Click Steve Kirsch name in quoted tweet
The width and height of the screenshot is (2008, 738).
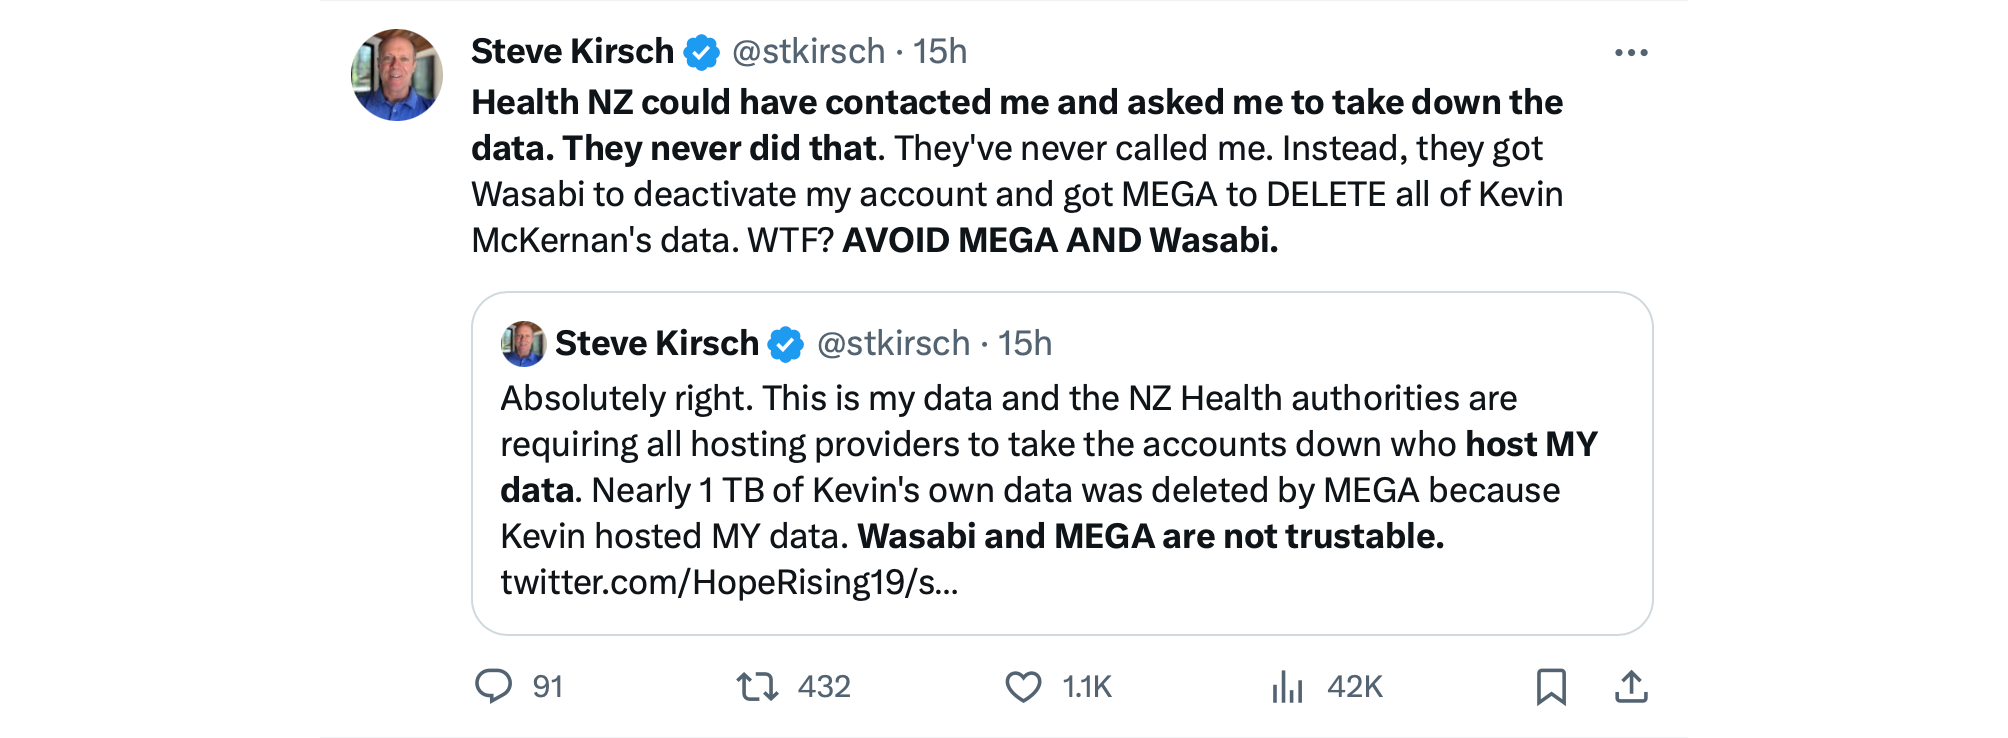pyautogui.click(x=656, y=344)
